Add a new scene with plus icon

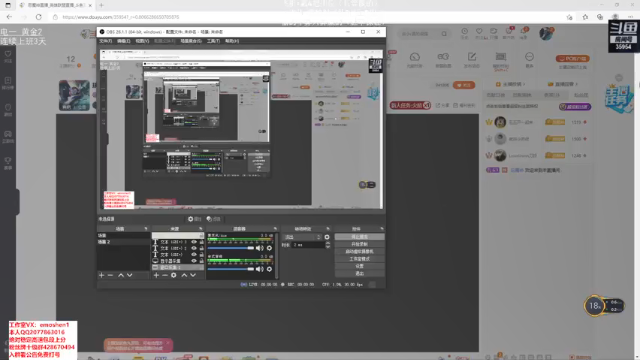pyautogui.click(x=102, y=276)
